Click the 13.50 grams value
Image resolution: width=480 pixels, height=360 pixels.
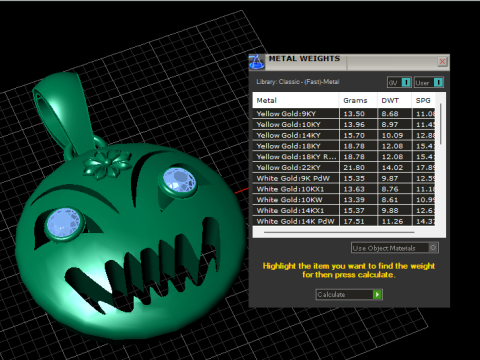pos(354,114)
